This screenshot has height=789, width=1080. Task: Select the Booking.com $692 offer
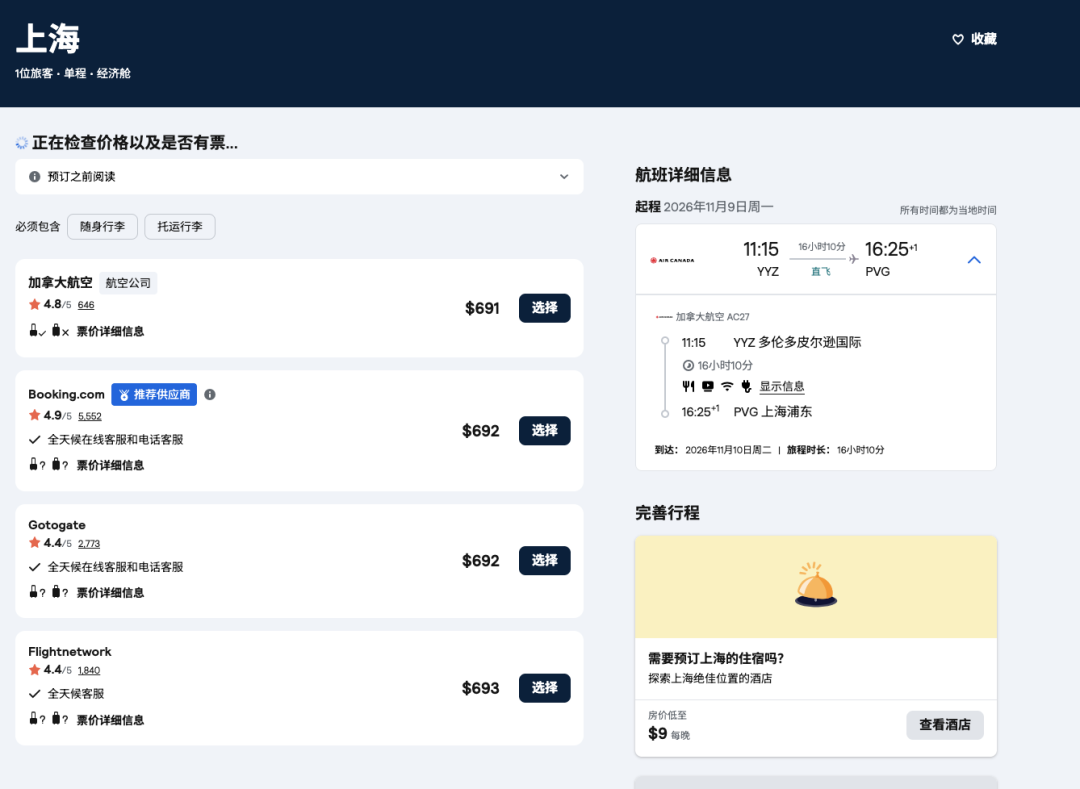(544, 431)
